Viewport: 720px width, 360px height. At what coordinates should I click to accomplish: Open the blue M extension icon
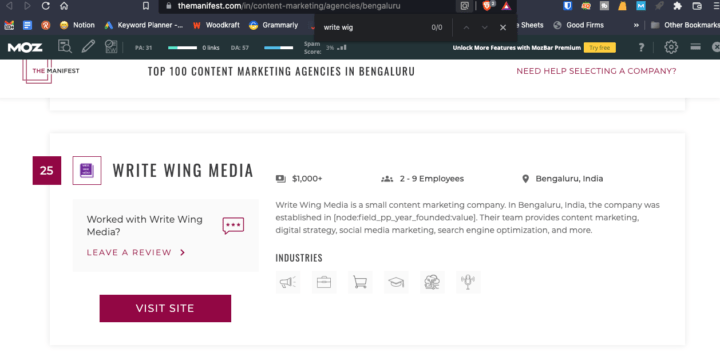pyautogui.click(x=641, y=6)
